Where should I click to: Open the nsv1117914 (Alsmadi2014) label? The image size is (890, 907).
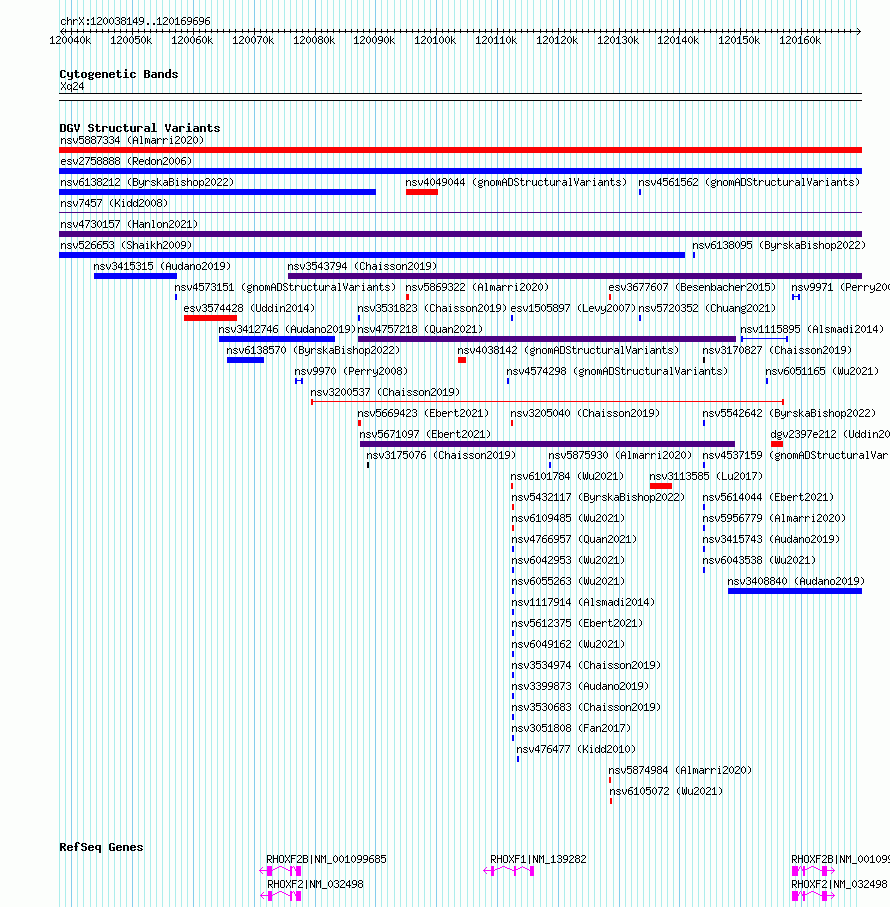[584, 603]
